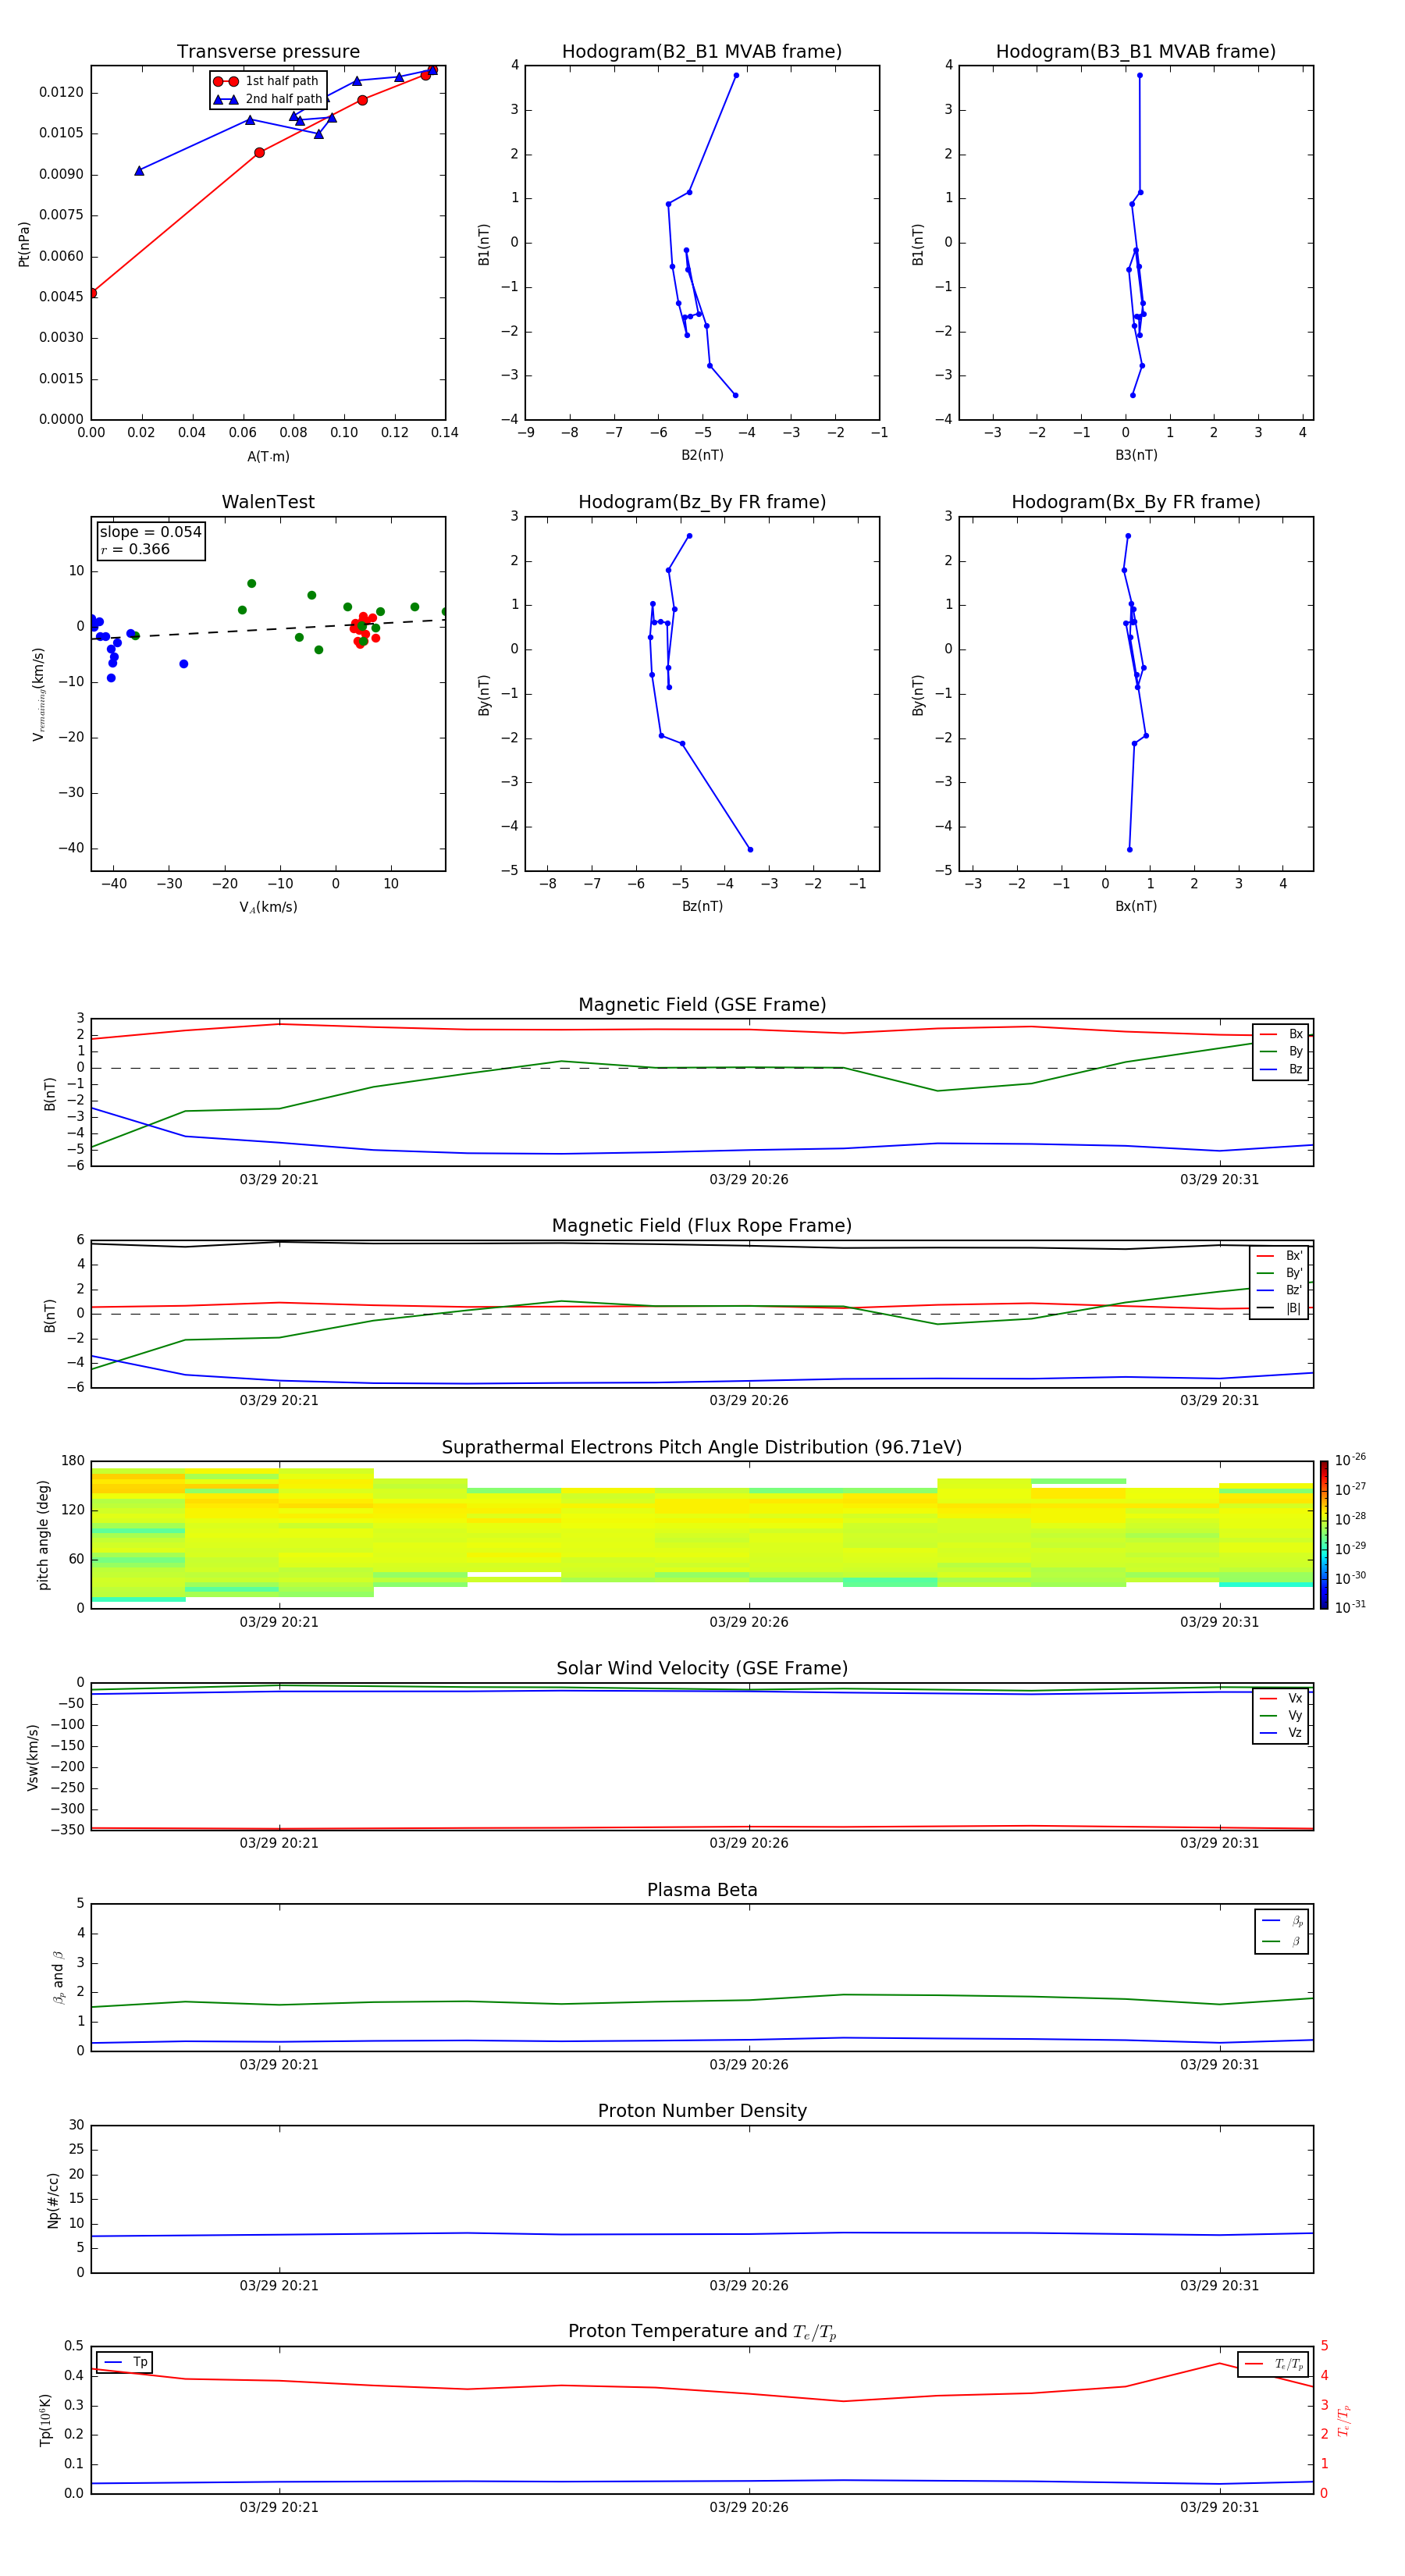Click the Suprathermal Electrons Pitch Angle title
Screen dimensions: 1405x2576
pos(702,1448)
